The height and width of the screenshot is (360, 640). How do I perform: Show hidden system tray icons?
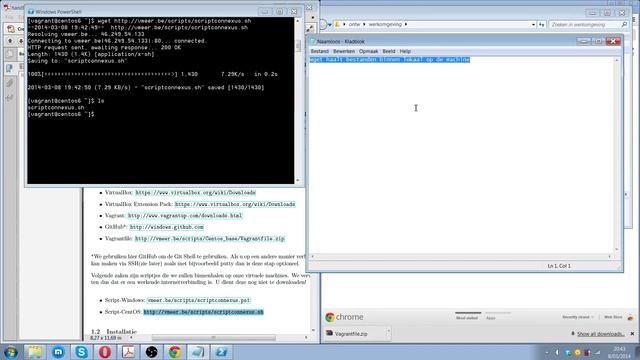[x=547, y=352]
